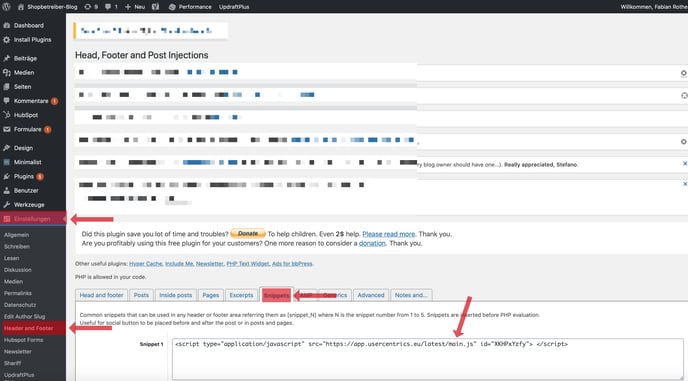Open Hubspot Forms submenu

[x=24, y=340]
